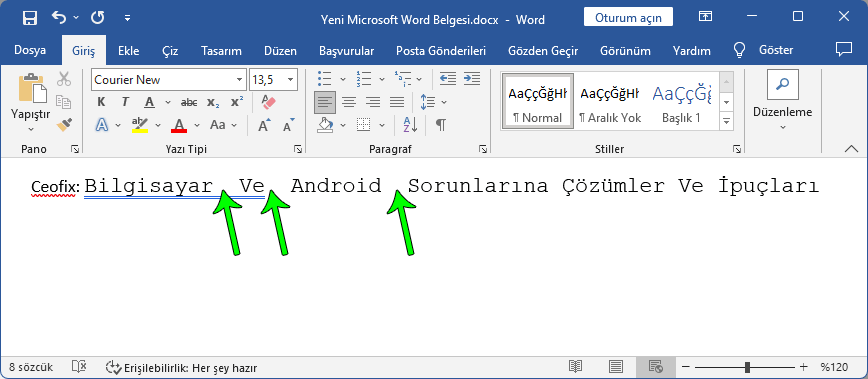Increase font size with A up icon
Screen dimensions: 868x379
tap(265, 125)
